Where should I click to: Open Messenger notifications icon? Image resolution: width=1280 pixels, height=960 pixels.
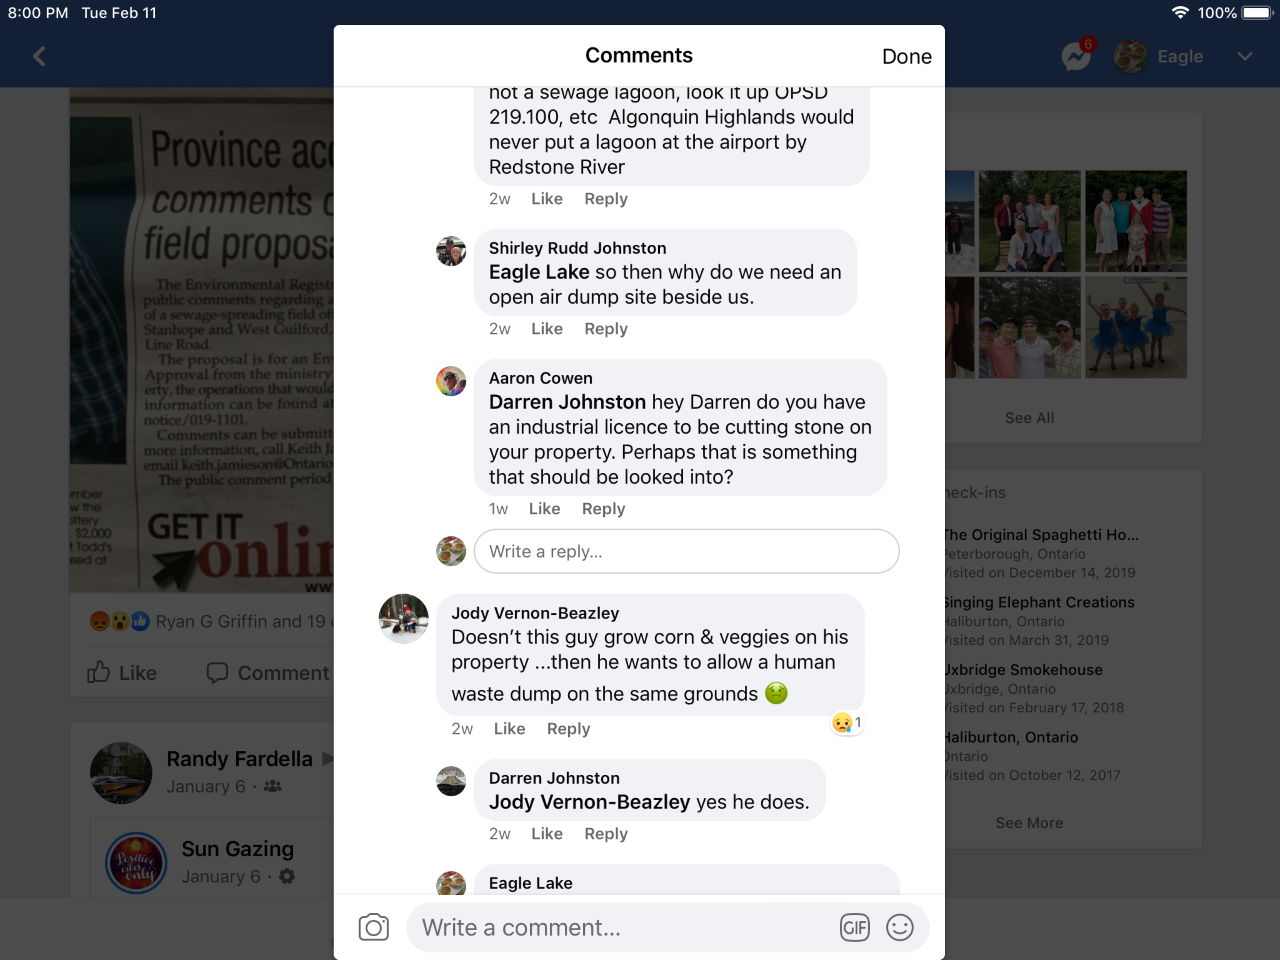tap(1077, 56)
